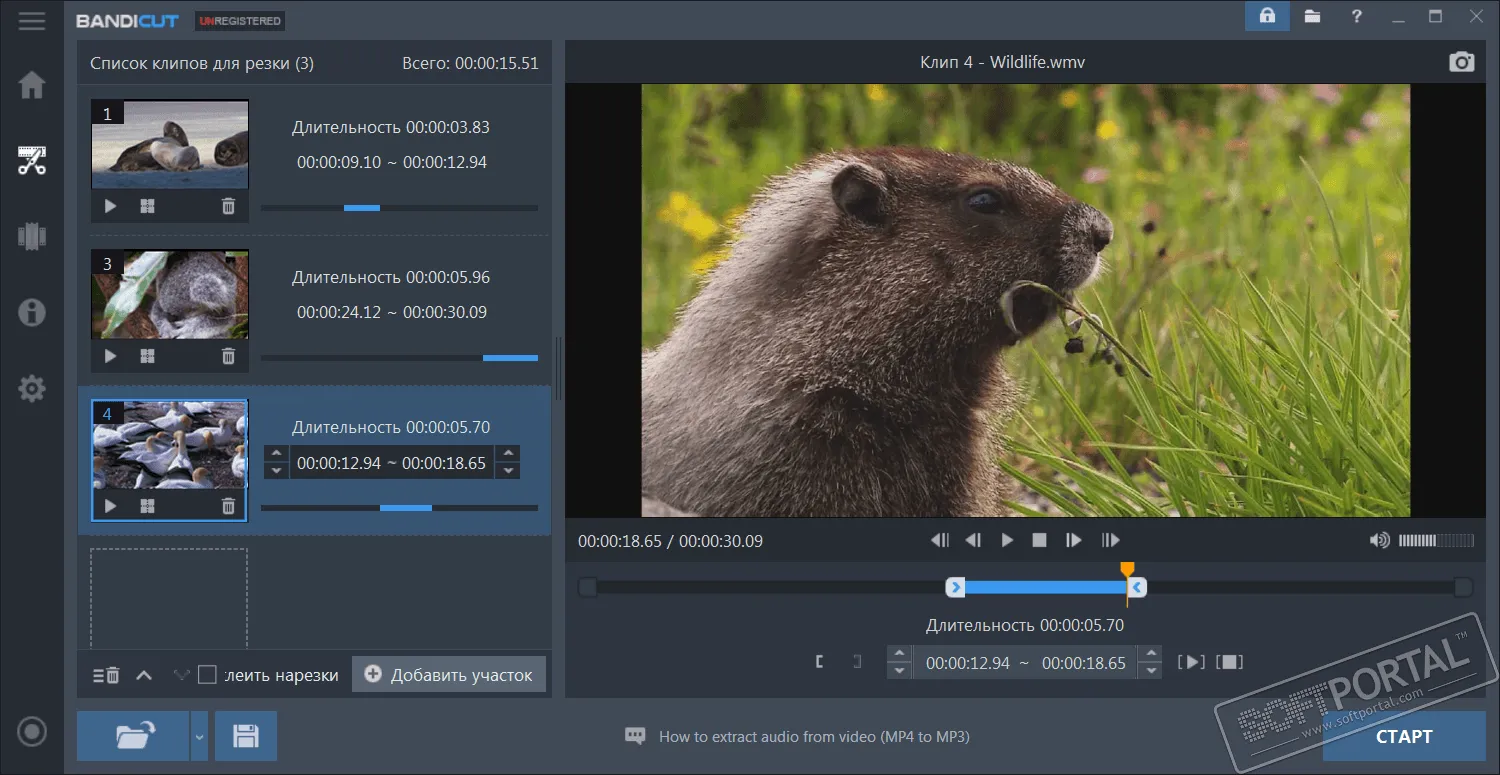Play the selected segment with the bracketed play icon
The height and width of the screenshot is (775, 1500).
(x=1191, y=662)
